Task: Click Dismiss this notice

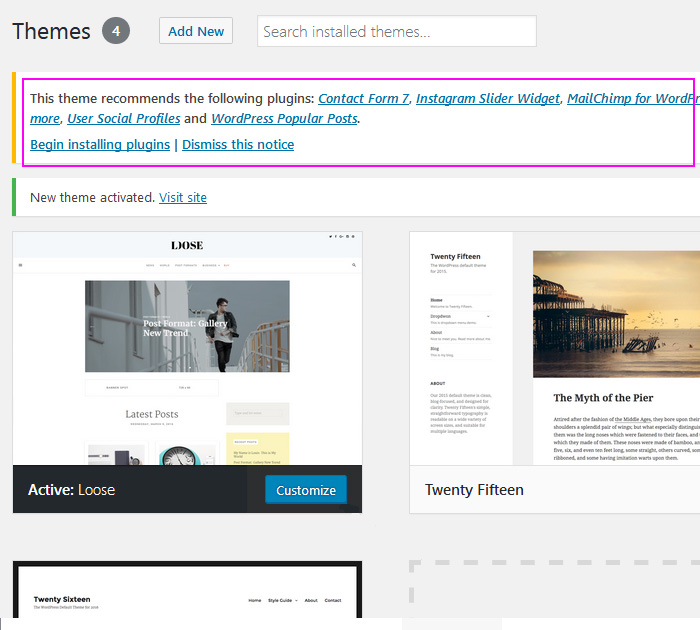Action: (x=238, y=144)
